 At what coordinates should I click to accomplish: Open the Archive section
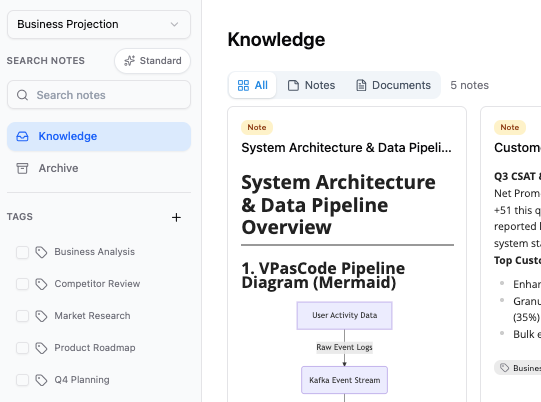tap(99, 168)
